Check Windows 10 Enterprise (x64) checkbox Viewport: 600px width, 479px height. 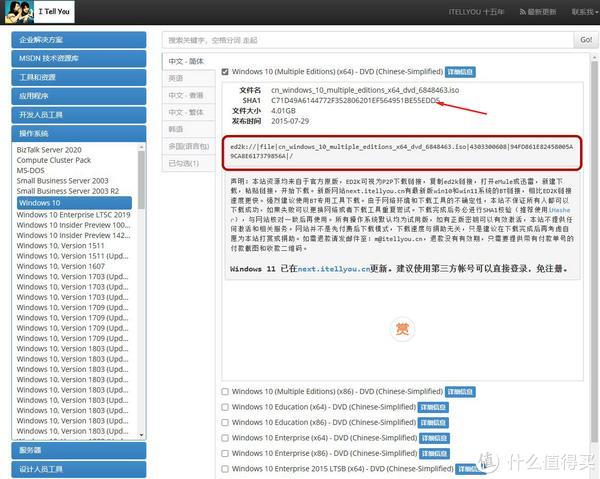225,437
